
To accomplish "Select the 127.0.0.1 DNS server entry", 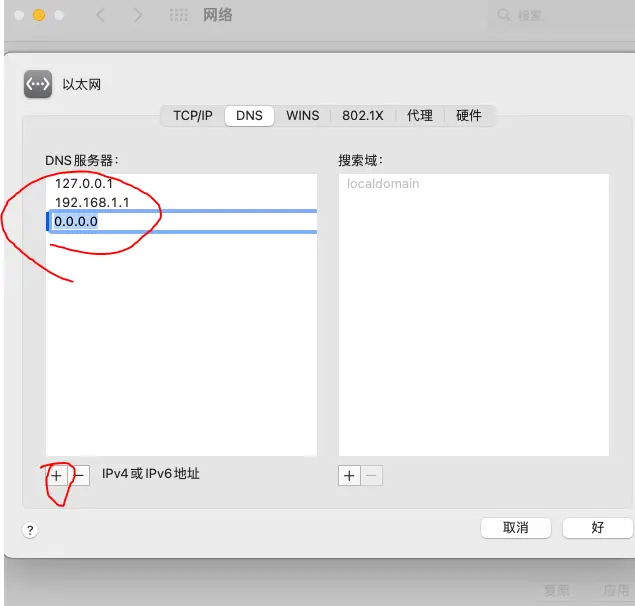I will (84, 184).
